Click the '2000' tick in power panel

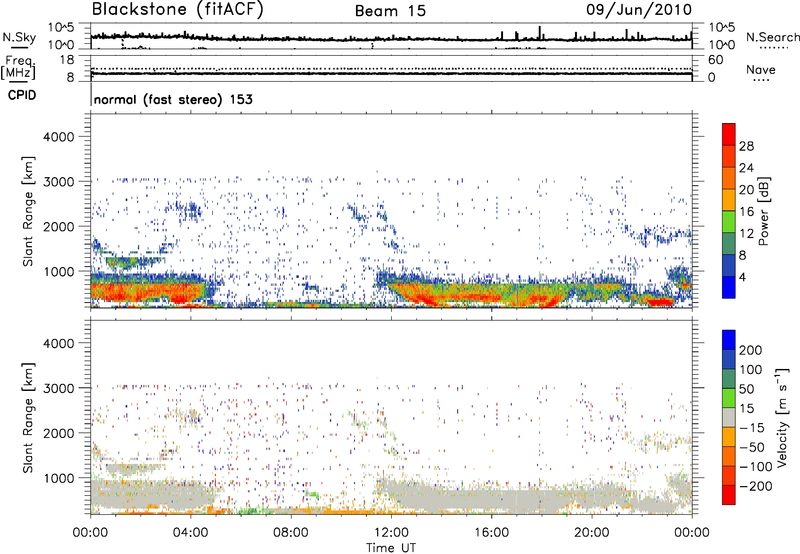coord(58,226)
